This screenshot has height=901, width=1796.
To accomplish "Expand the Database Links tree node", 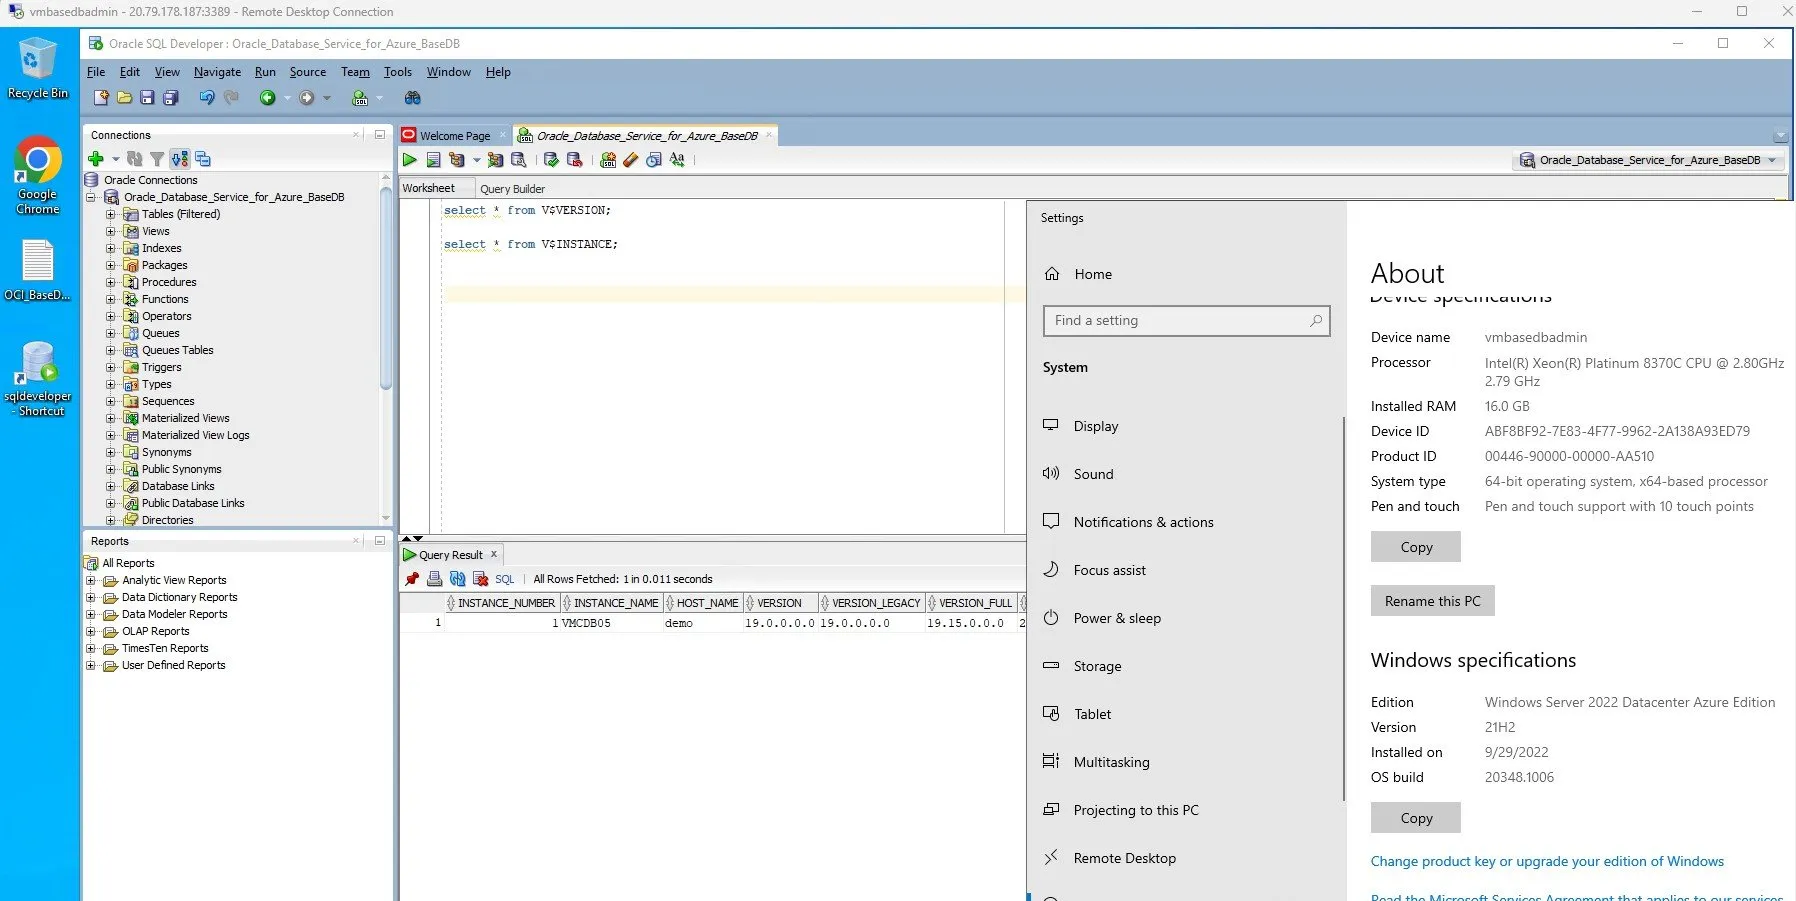I will click(x=111, y=486).
